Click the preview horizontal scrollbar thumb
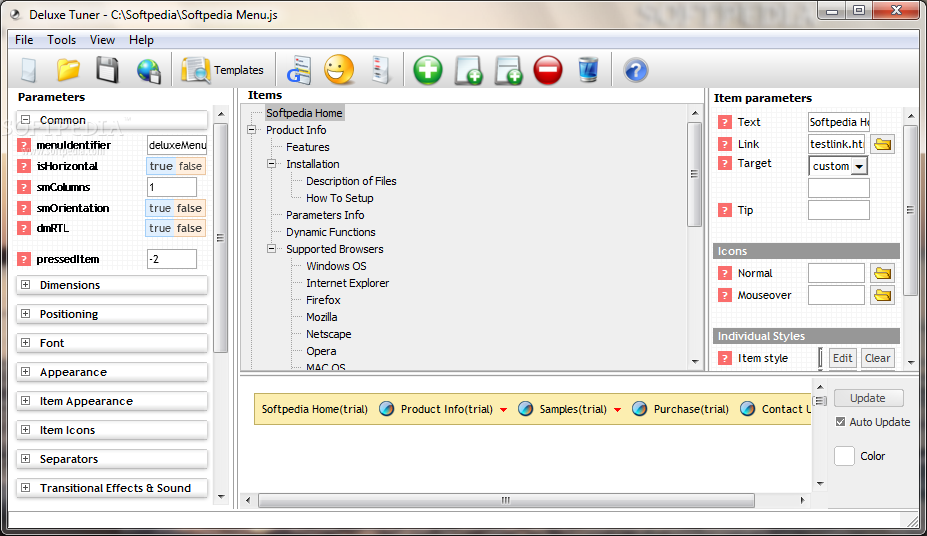This screenshot has height=536, width=927. coord(506,500)
